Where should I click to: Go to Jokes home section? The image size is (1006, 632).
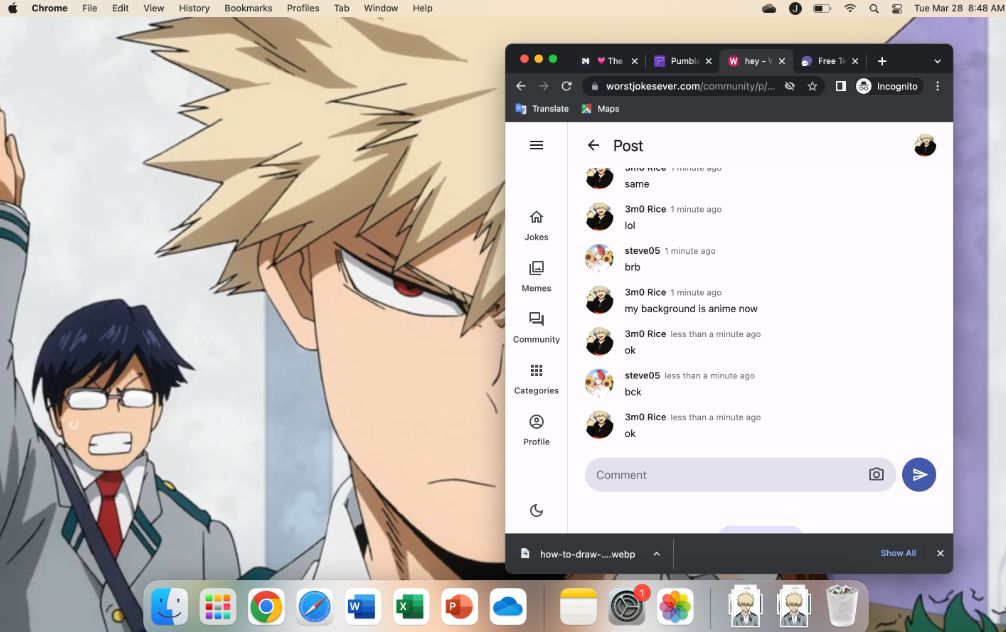point(536,225)
